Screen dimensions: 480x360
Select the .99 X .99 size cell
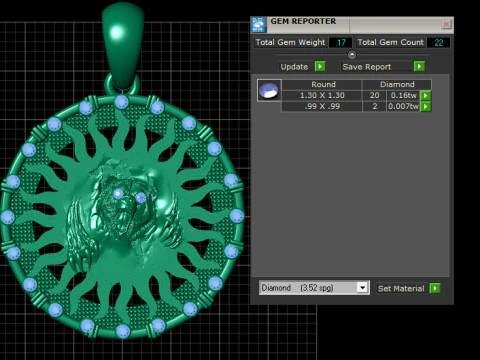point(322,106)
